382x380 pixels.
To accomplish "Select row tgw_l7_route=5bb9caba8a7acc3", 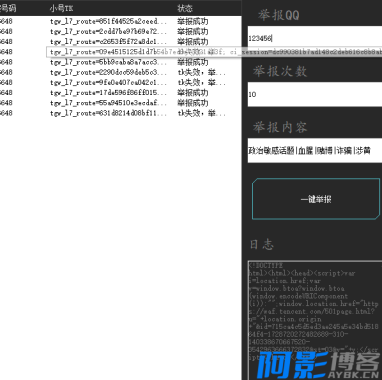I will (121, 62).
